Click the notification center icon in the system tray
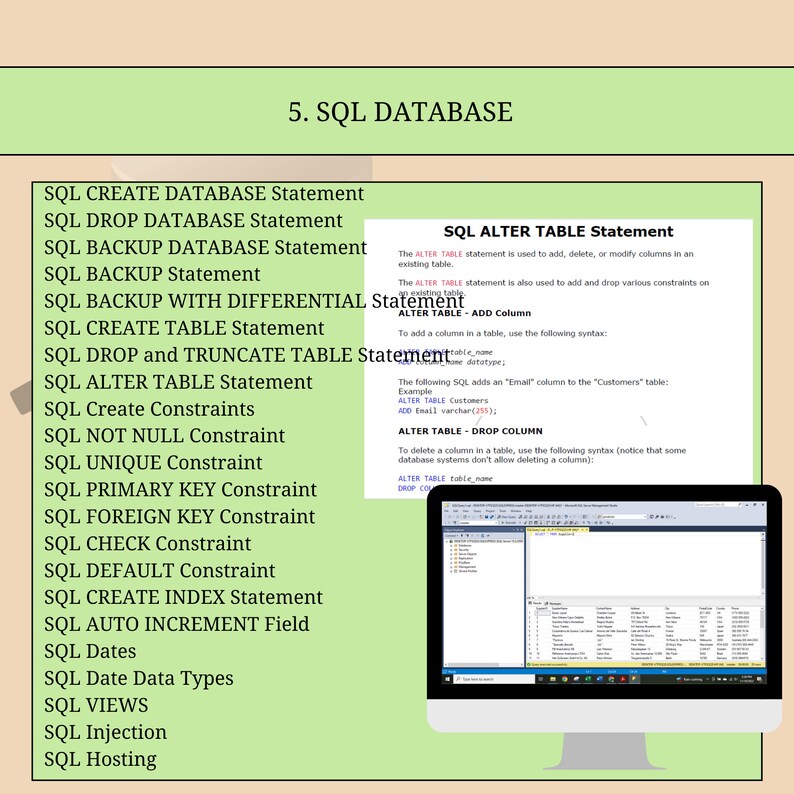Screen dimensions: 794x794 [x=759, y=679]
